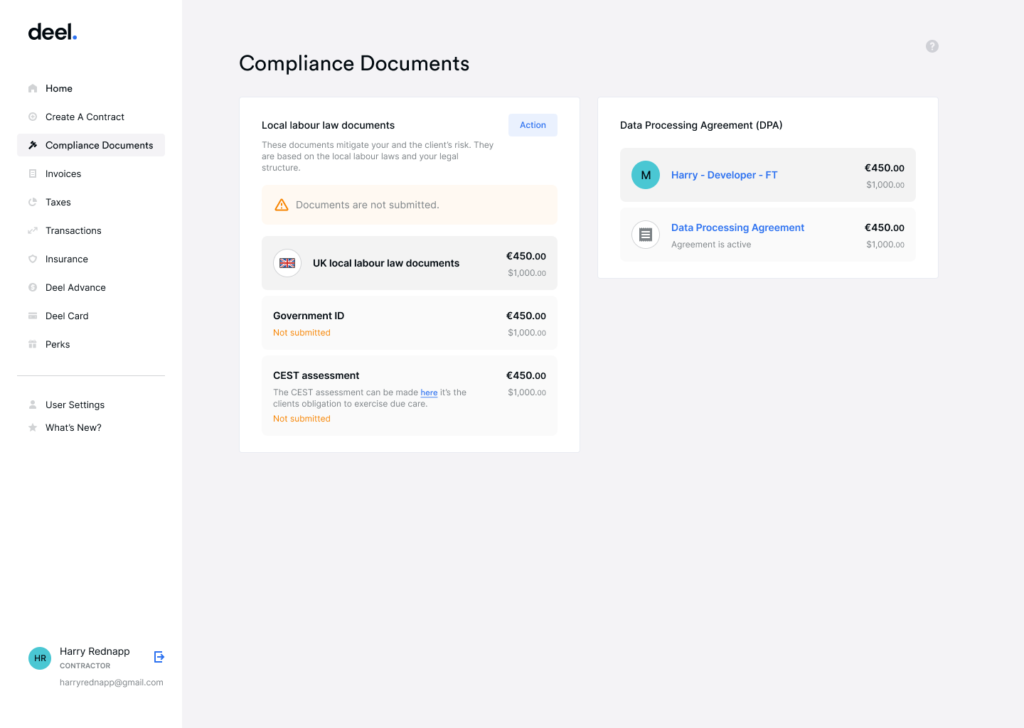
Task: Open the help question mark icon
Action: [932, 46]
